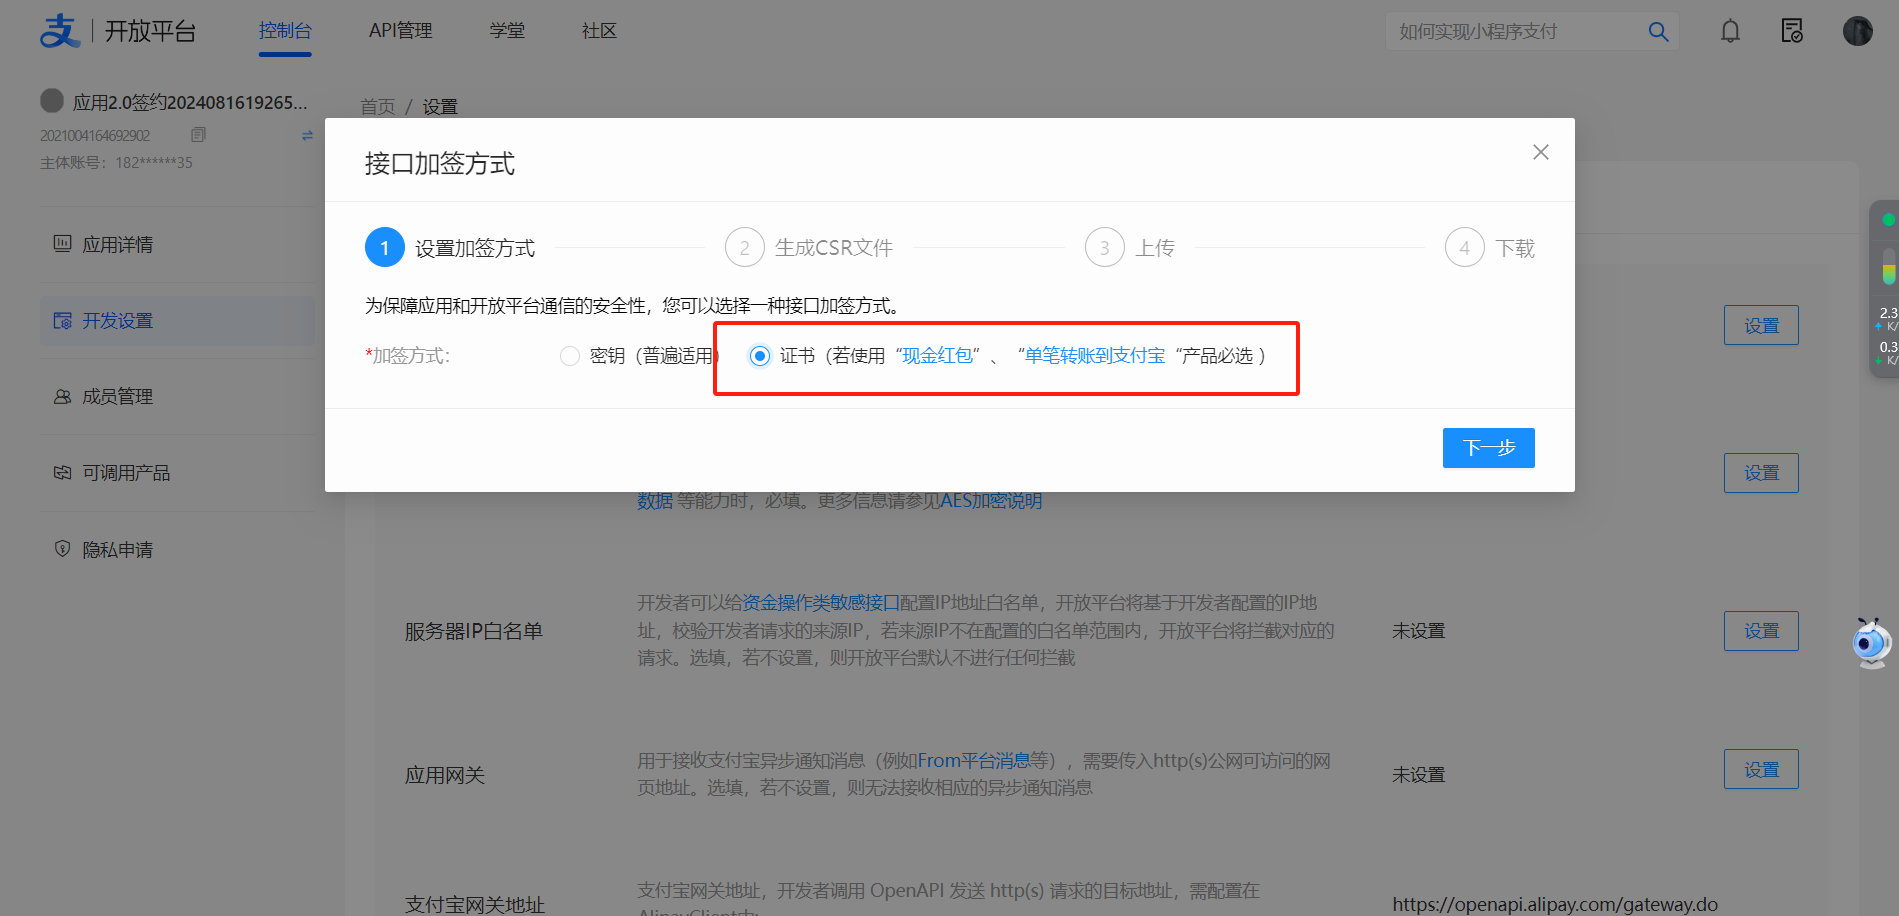Viewport: 1899px width, 916px height.
Task: Open the document check icon in header
Action: click(1792, 32)
